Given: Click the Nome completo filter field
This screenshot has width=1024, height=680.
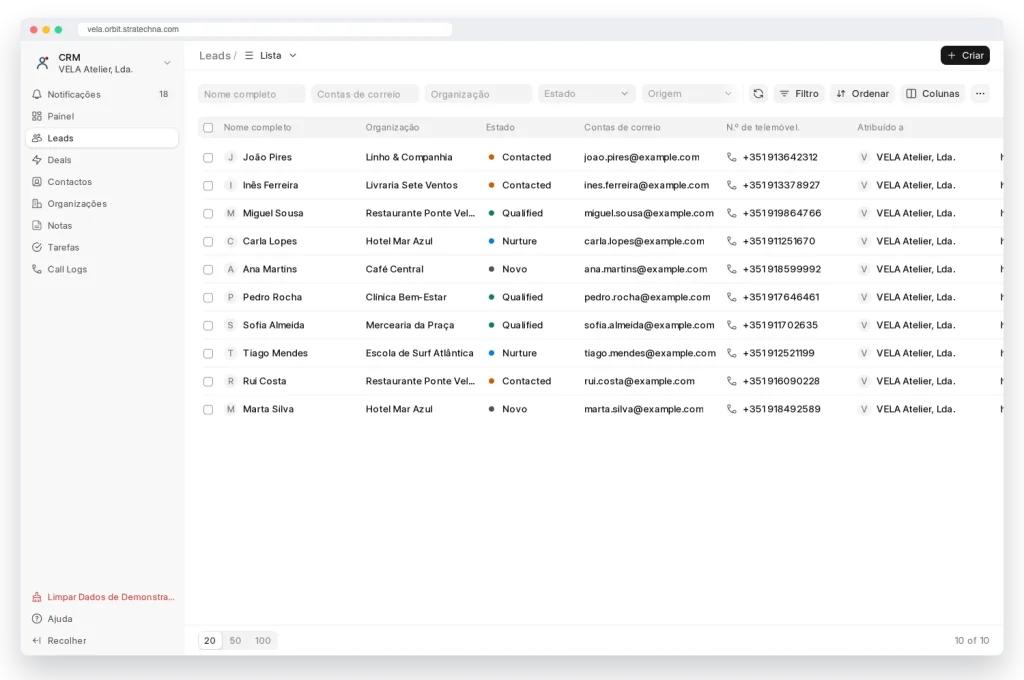Looking at the screenshot, I should [251, 94].
